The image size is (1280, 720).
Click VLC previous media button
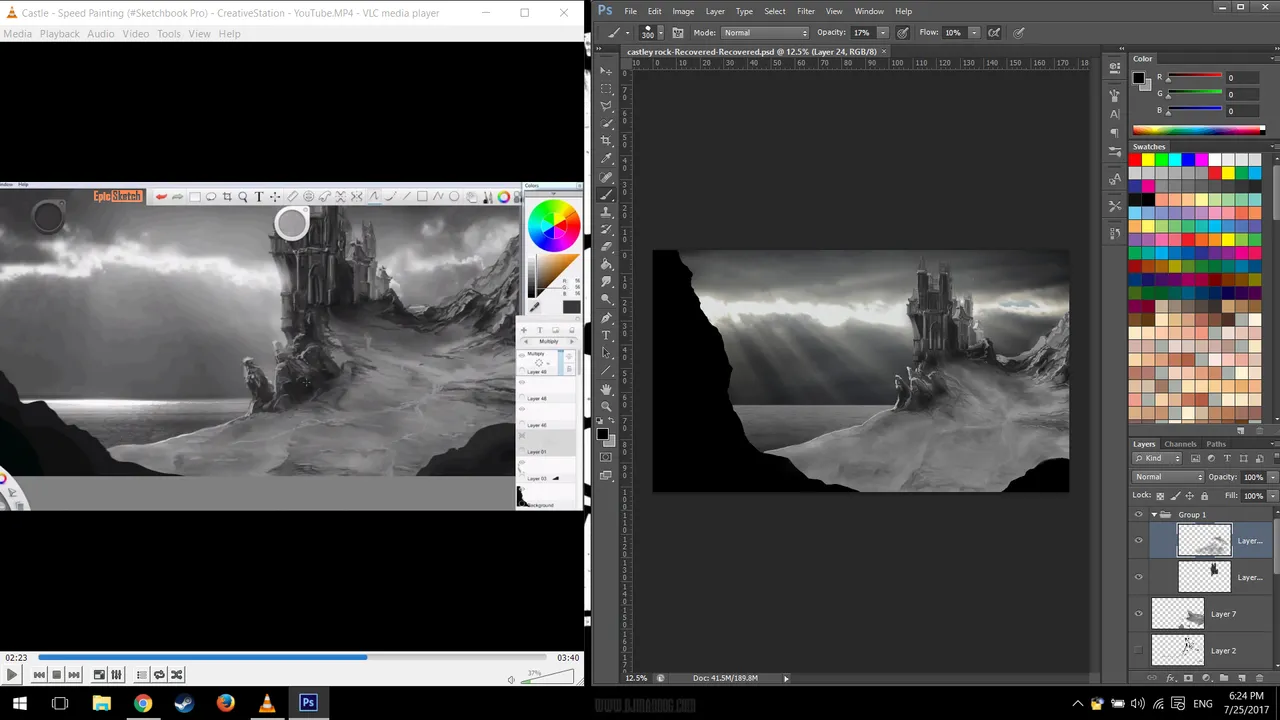[x=39, y=675]
